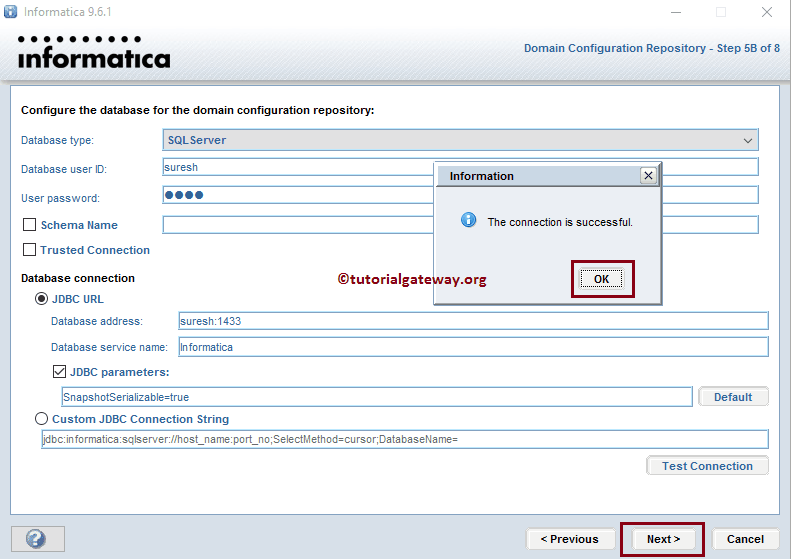
Task: Go back with the Previous button
Action: tap(570, 539)
